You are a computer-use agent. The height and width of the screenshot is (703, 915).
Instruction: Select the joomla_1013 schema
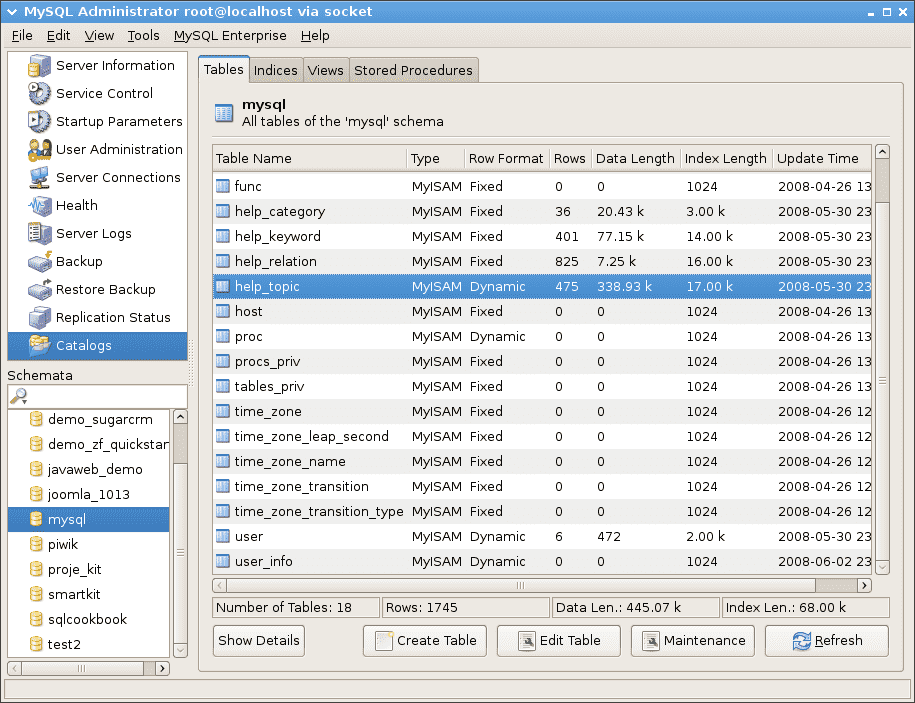89,494
